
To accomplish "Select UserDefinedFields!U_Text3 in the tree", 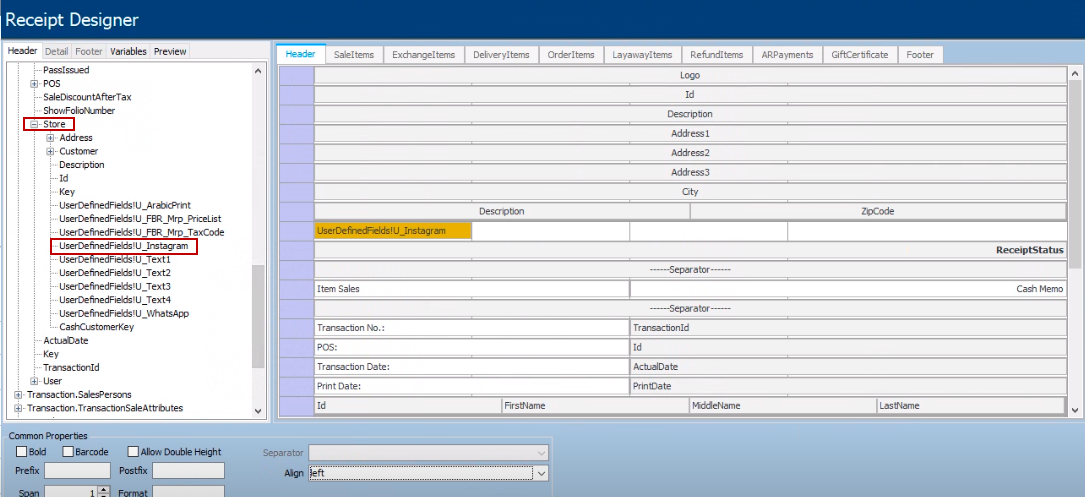I will pyautogui.click(x=115, y=287).
